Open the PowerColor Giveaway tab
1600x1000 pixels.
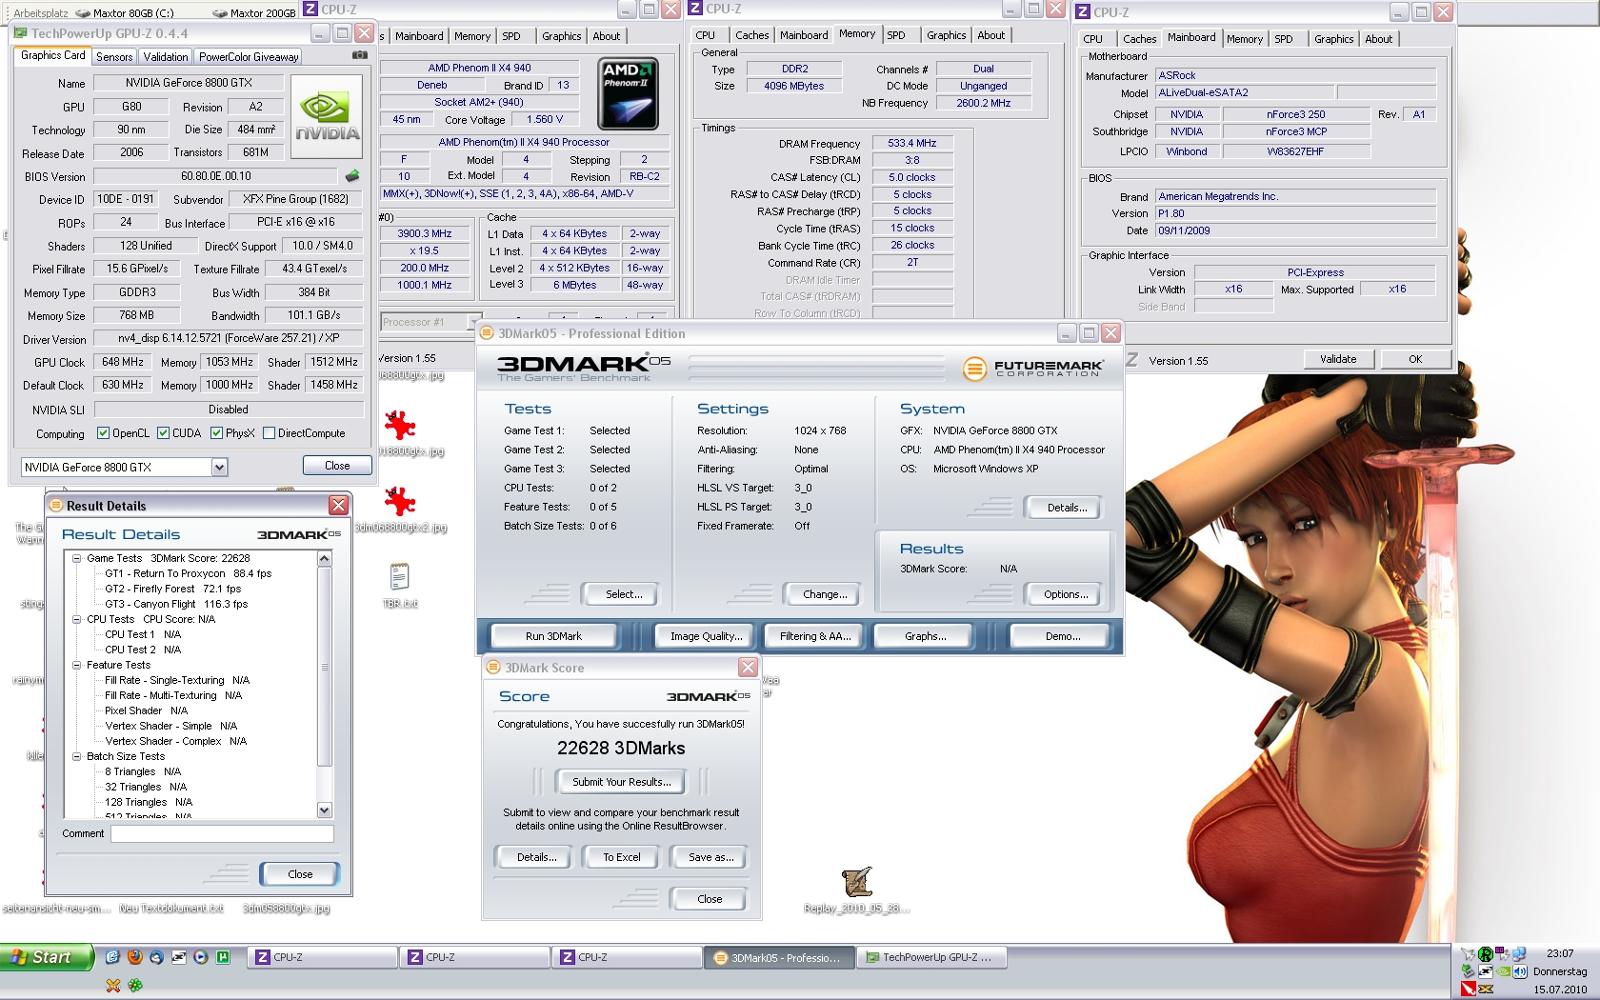248,57
